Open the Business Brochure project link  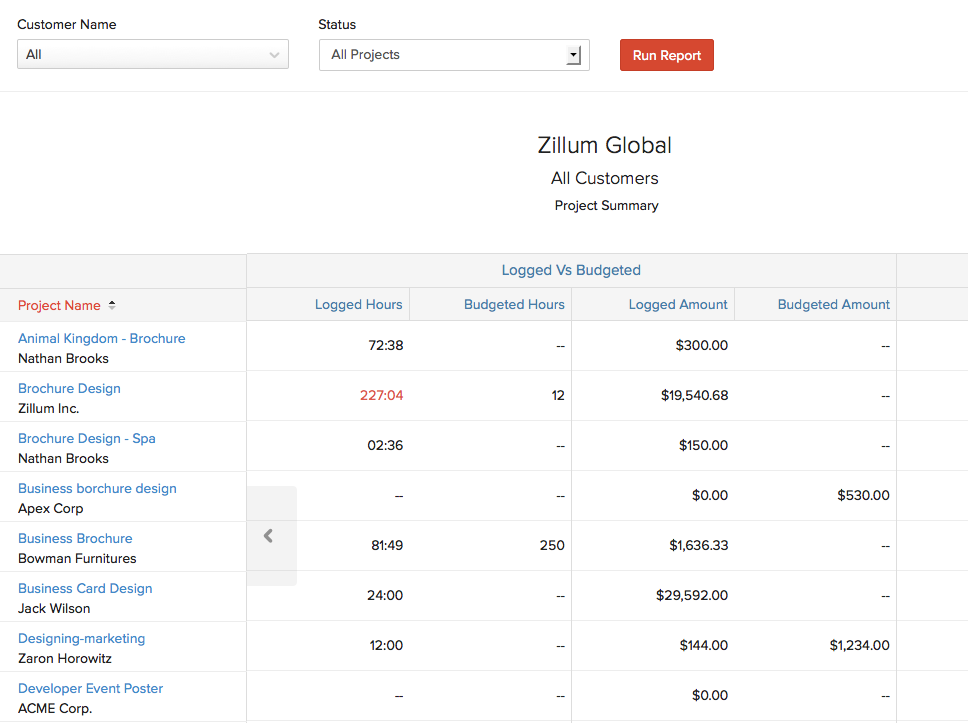tap(75, 539)
